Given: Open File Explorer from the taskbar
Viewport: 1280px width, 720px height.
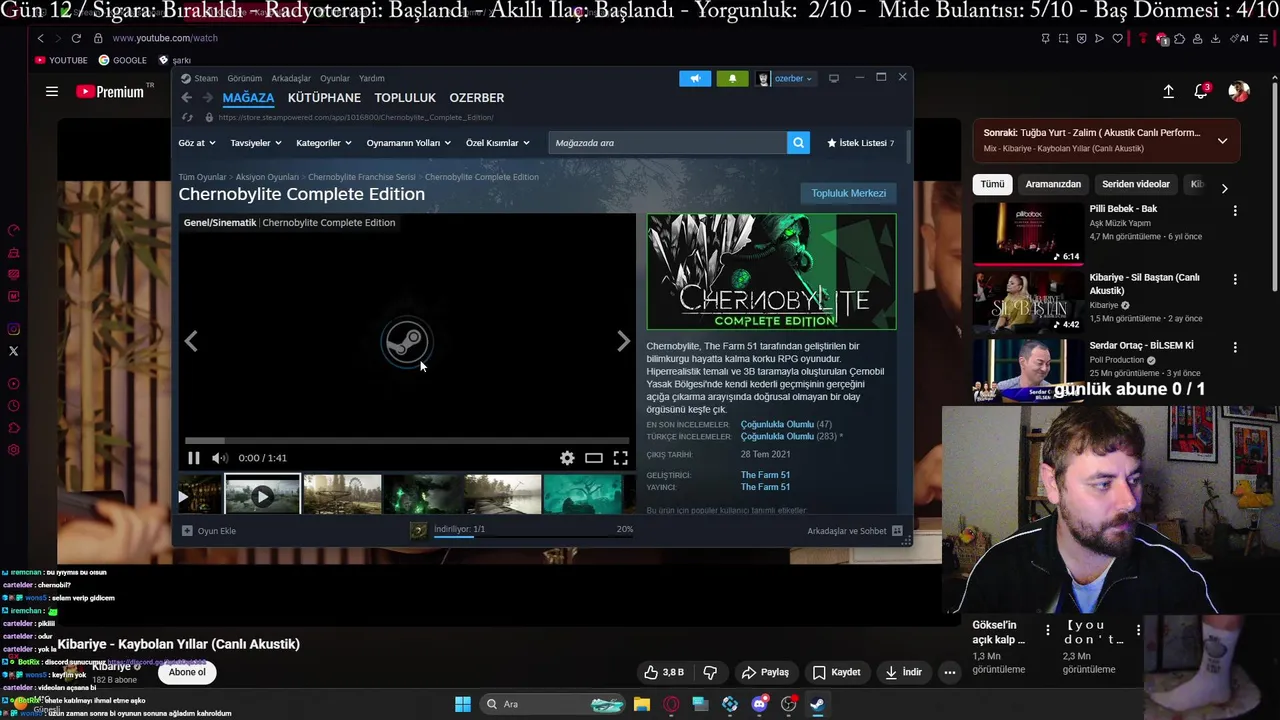Looking at the screenshot, I should point(642,704).
